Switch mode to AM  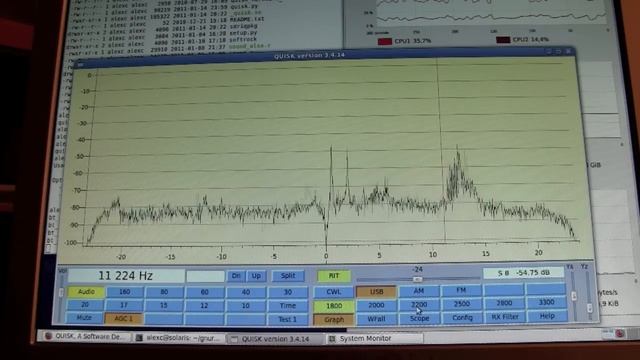[x=419, y=291]
